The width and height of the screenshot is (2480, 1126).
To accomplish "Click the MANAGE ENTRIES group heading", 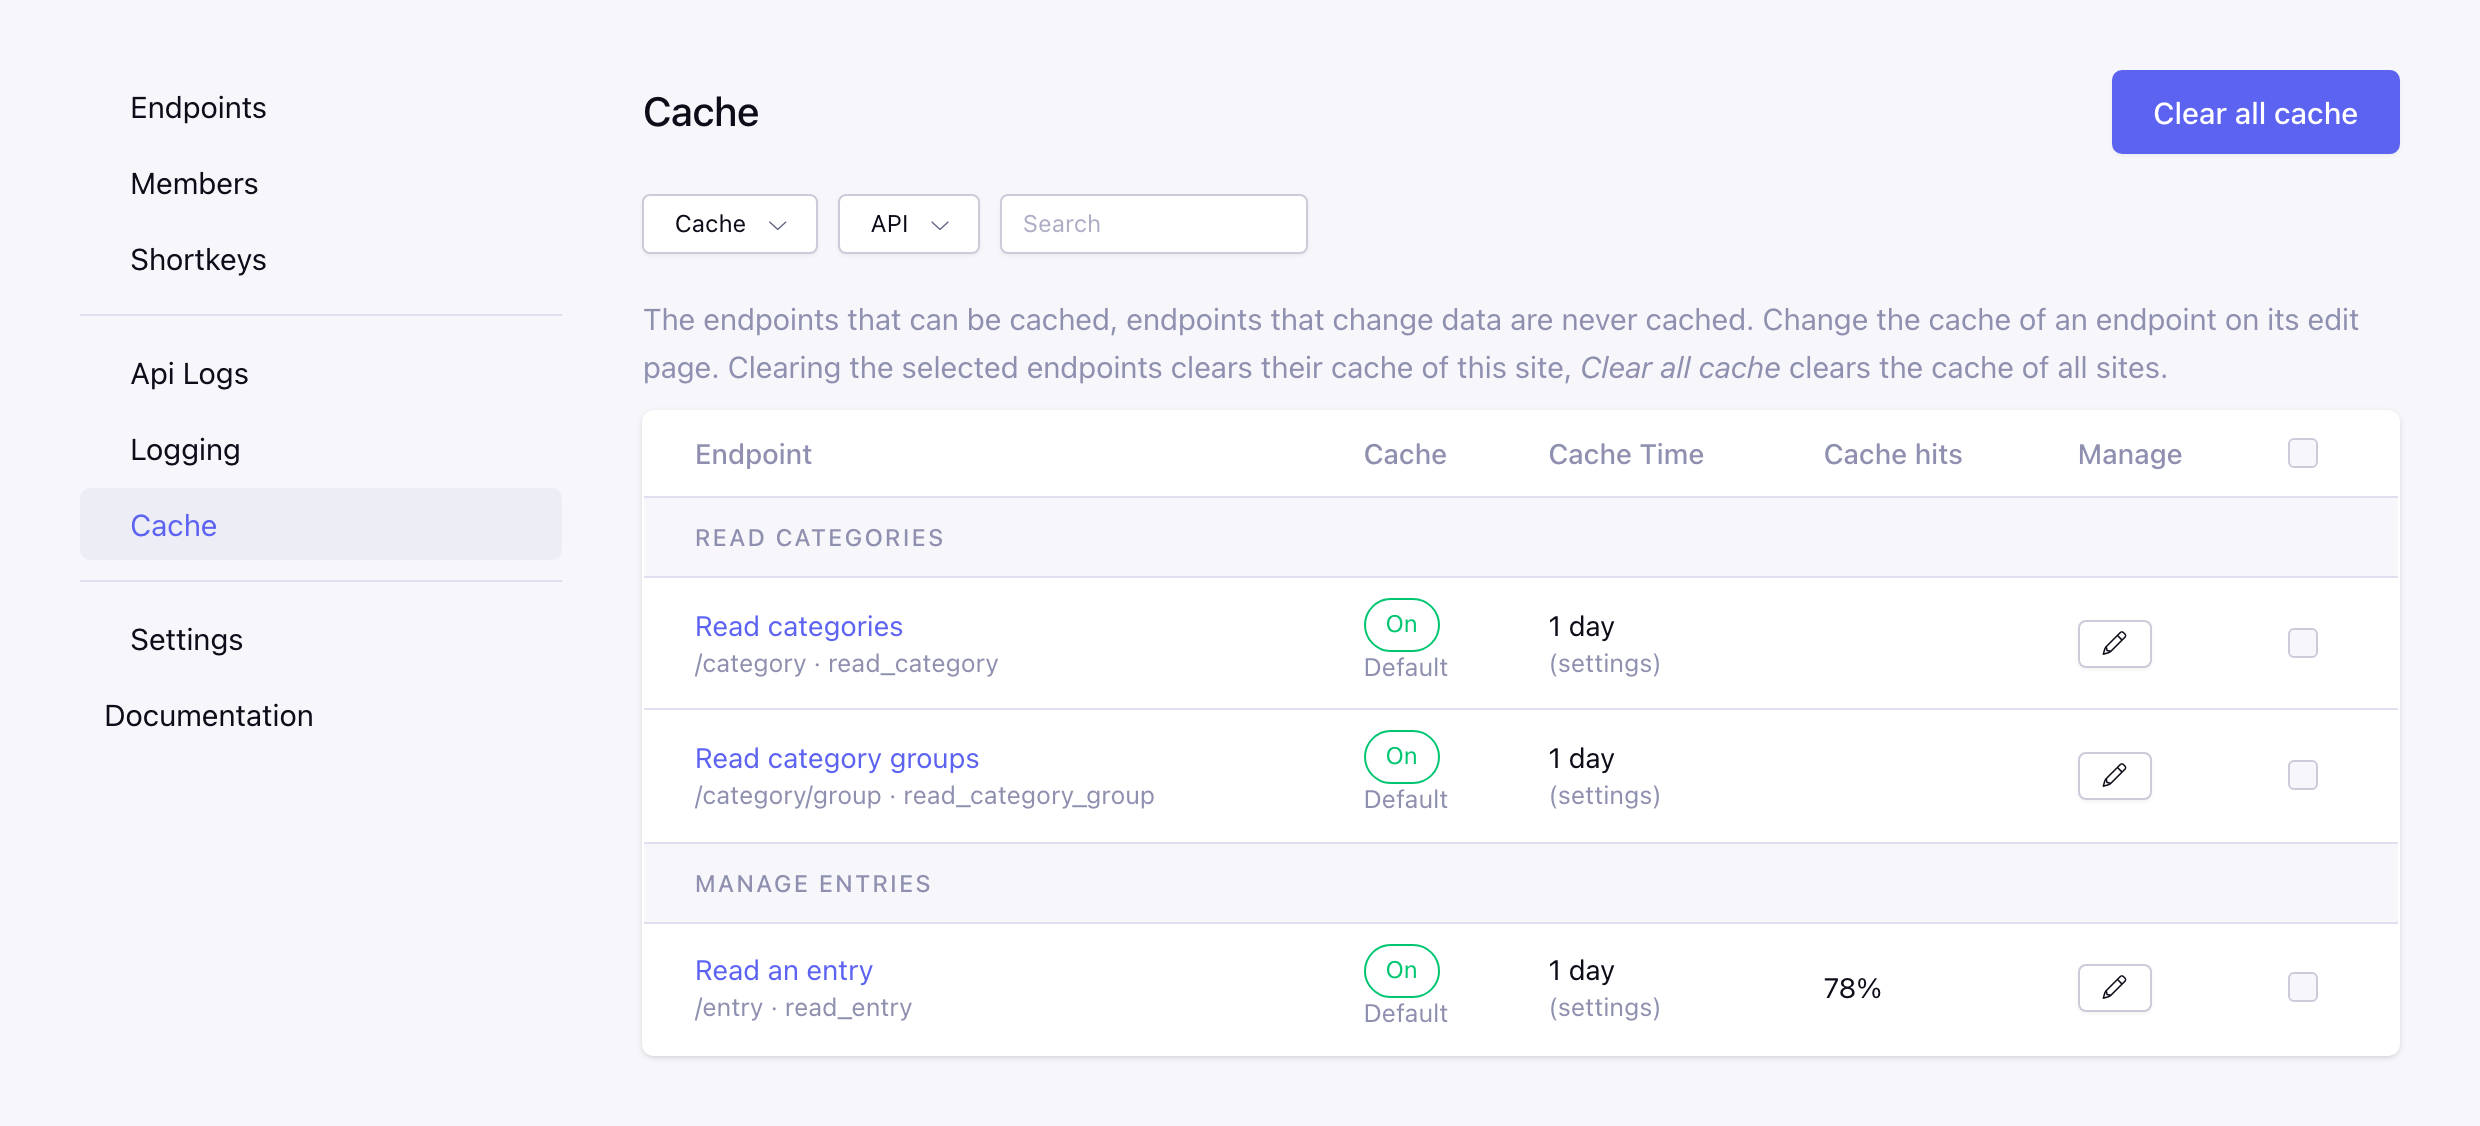I will [813, 884].
